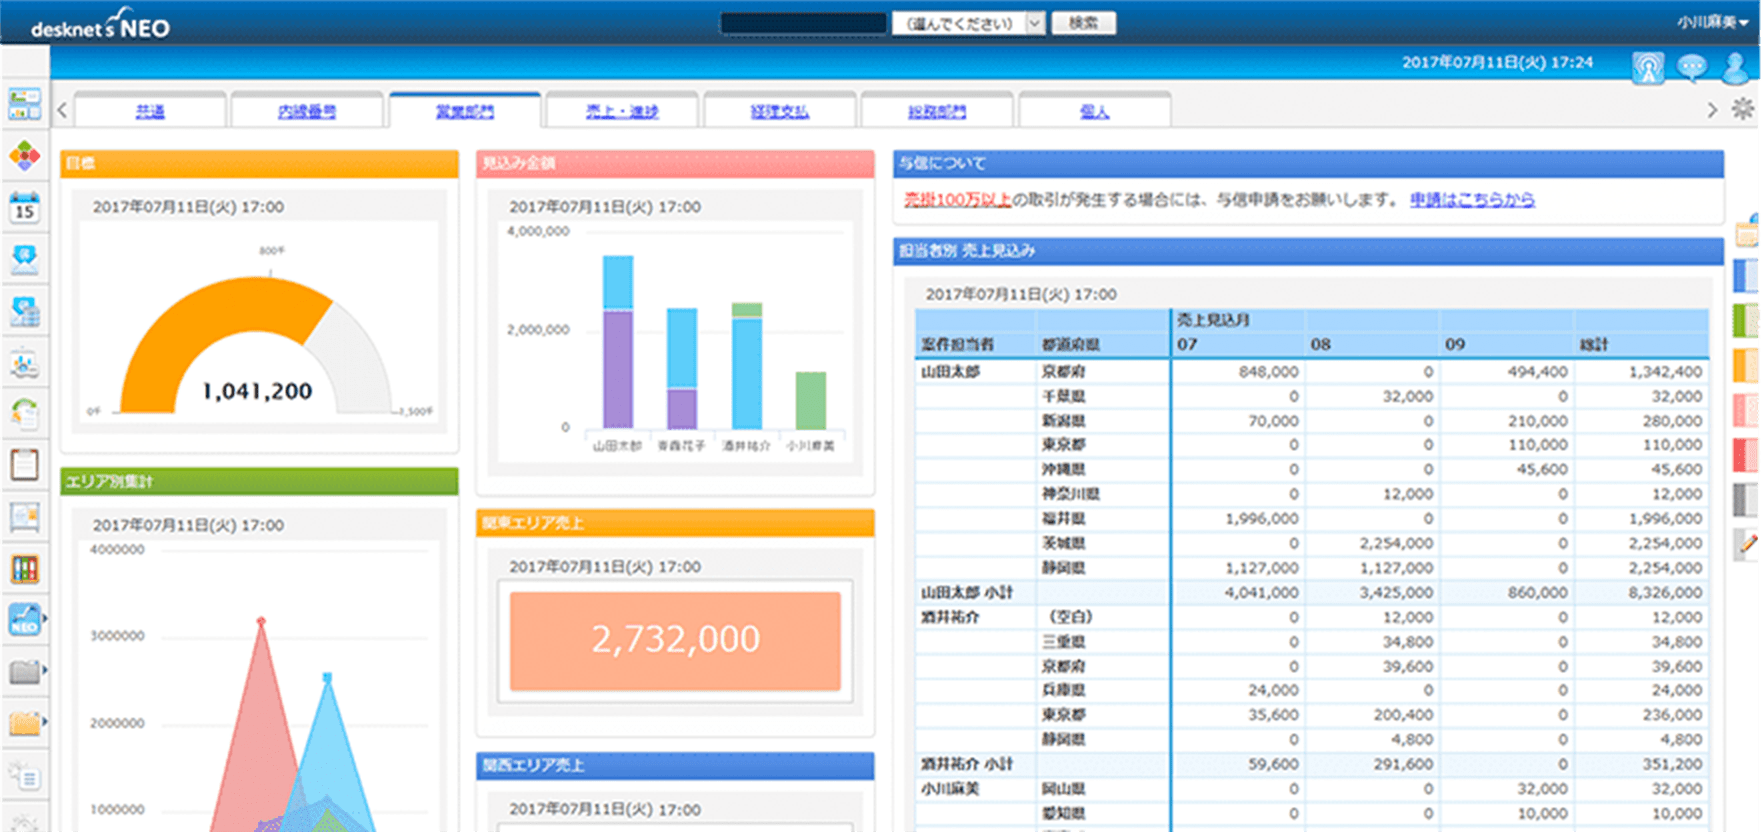Click the 山田太郎 小計 row label
This screenshot has width=1764, height=832.
[x=967, y=592]
